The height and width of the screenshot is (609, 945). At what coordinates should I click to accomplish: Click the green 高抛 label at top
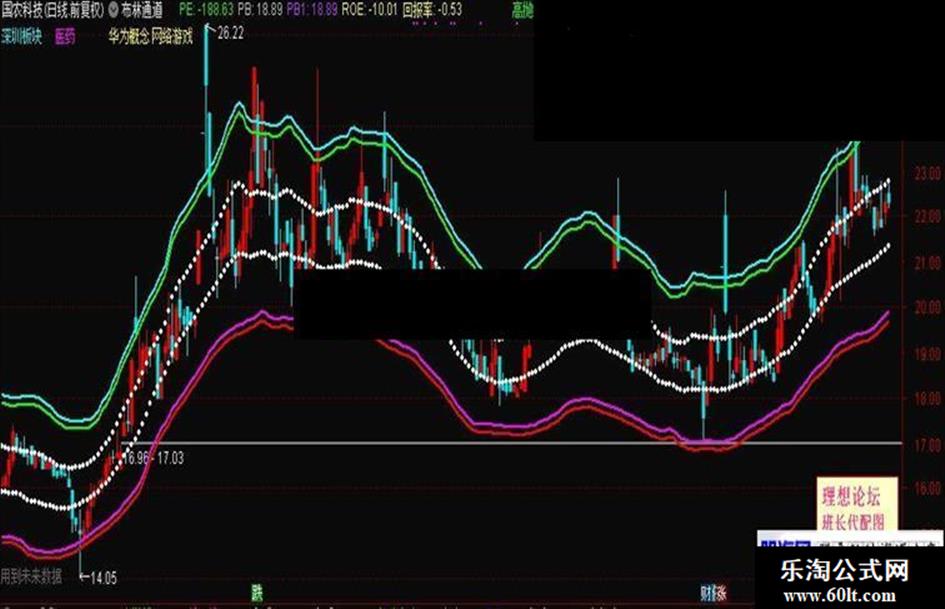coord(523,10)
